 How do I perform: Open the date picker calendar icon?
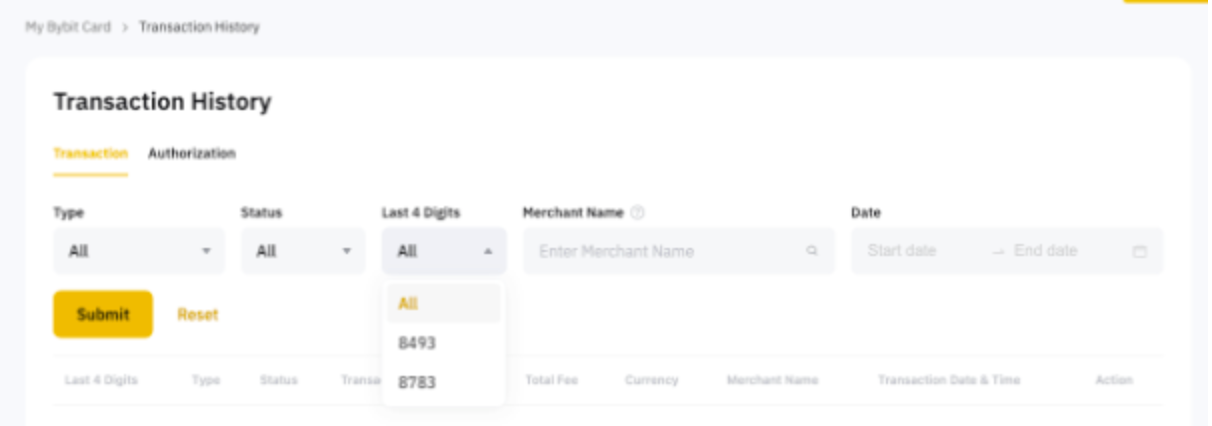[1139, 252]
